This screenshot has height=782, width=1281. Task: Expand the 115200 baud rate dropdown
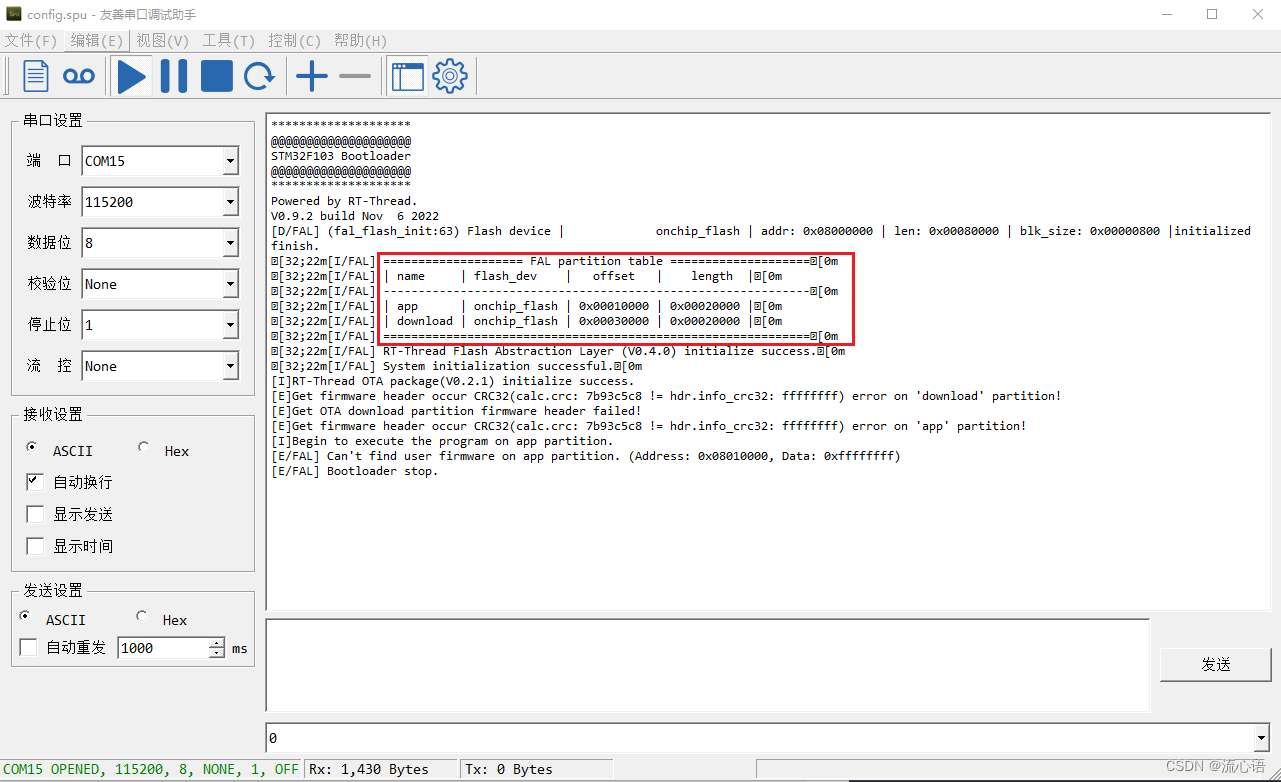click(x=230, y=202)
